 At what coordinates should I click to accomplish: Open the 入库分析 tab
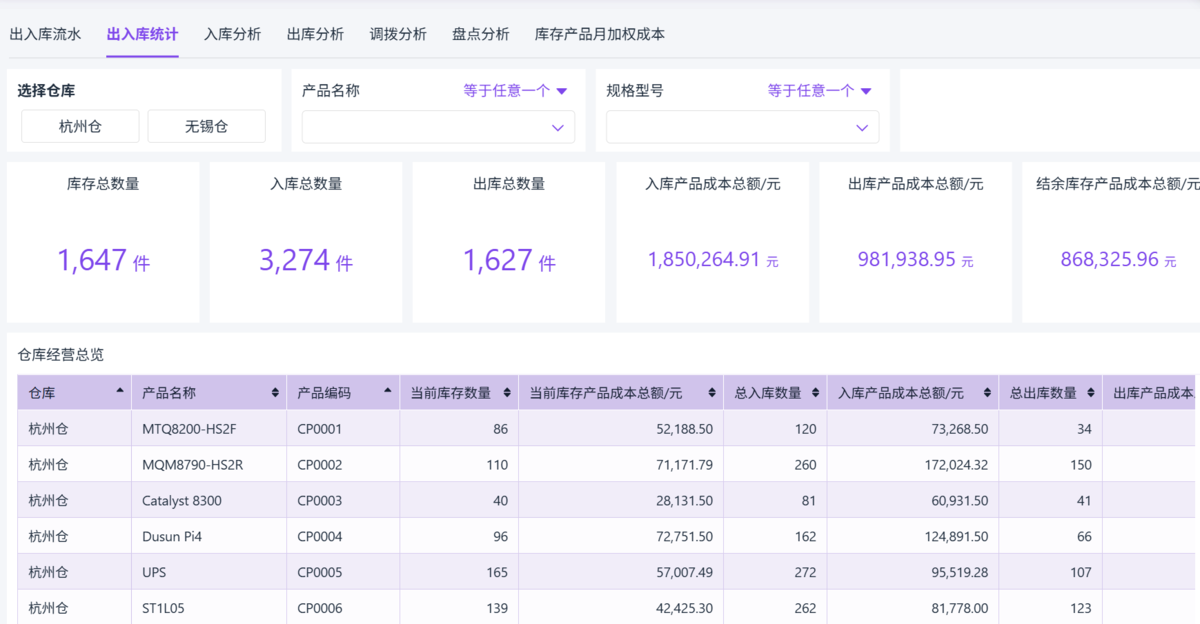[x=232, y=34]
